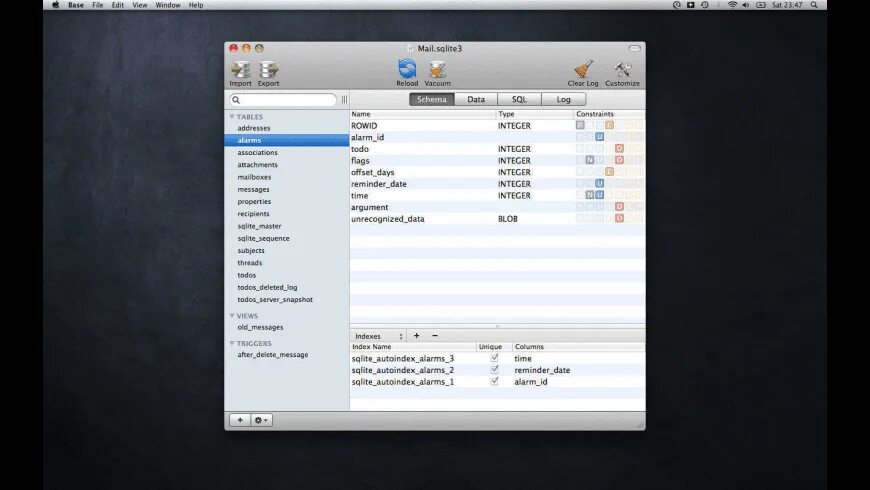Click the battery status icon
The height and width of the screenshot is (490, 870).
(x=761, y=5)
